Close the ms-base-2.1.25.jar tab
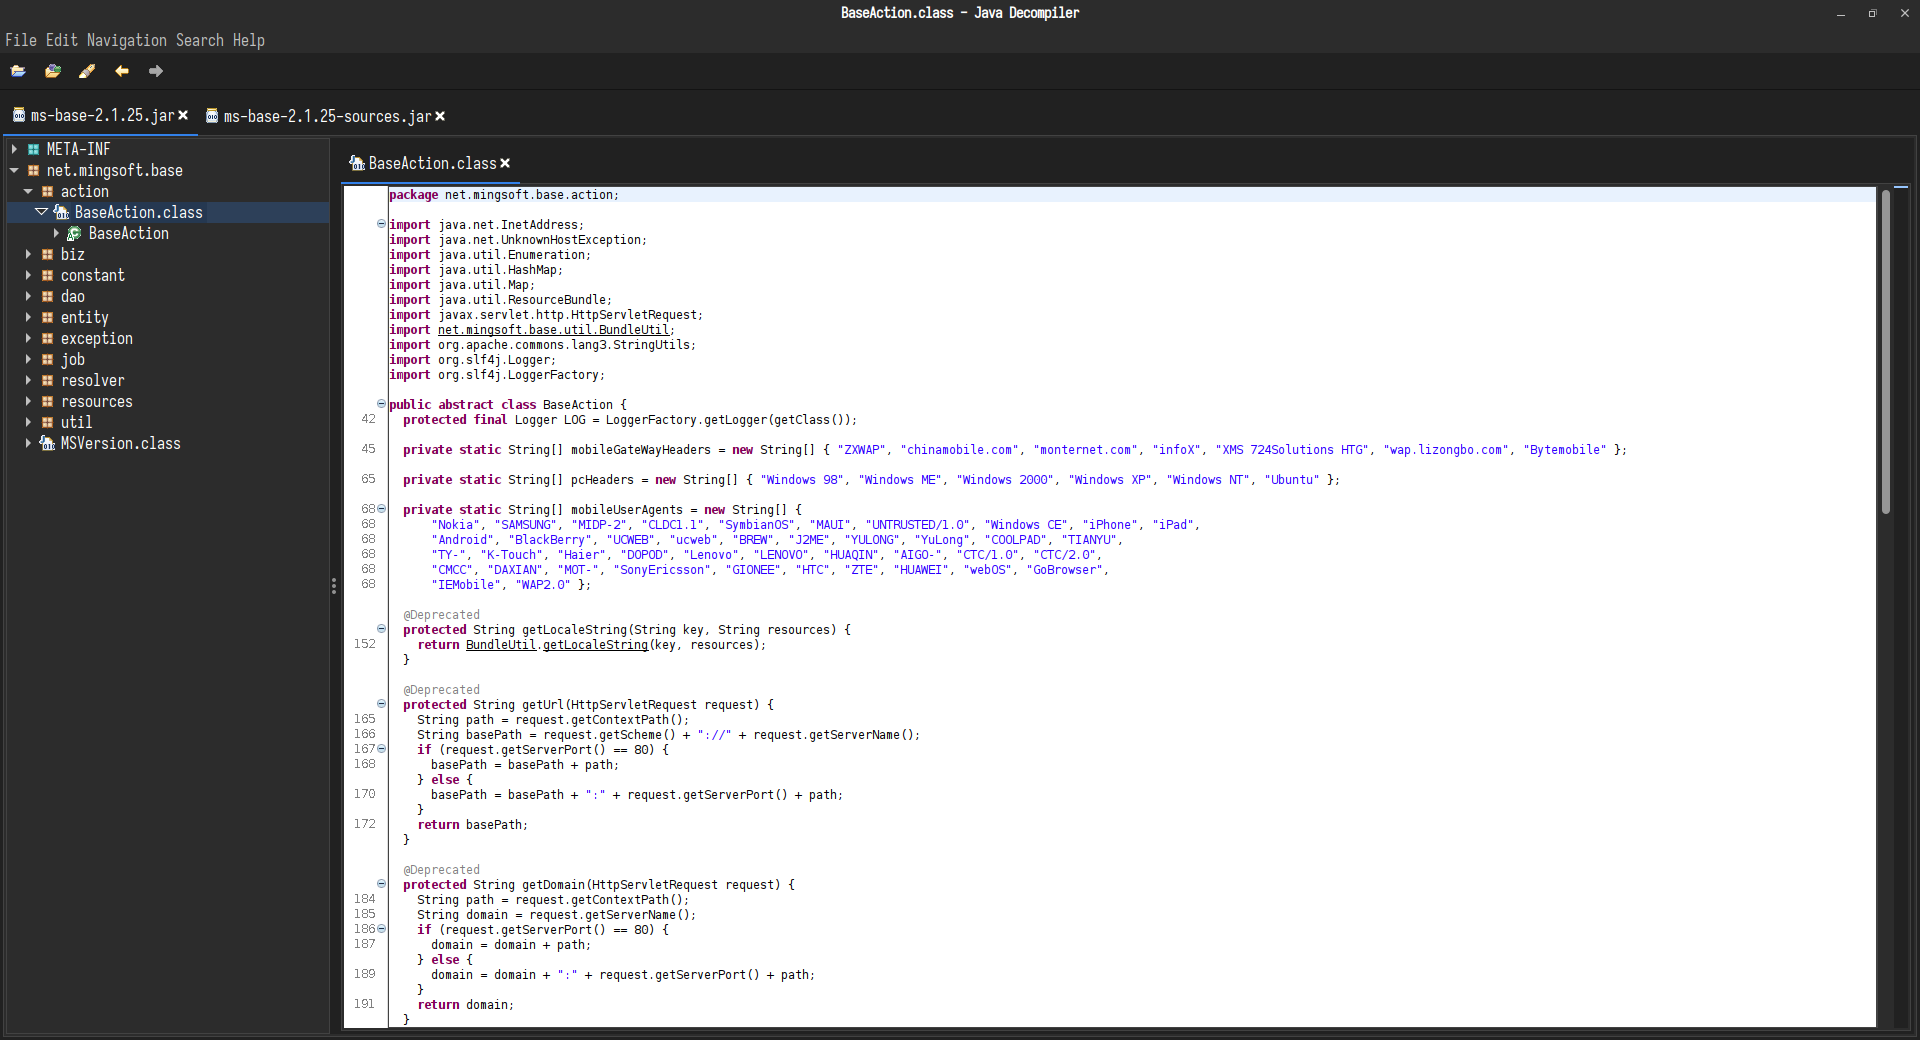Viewport: 1920px width, 1040px height. point(183,115)
